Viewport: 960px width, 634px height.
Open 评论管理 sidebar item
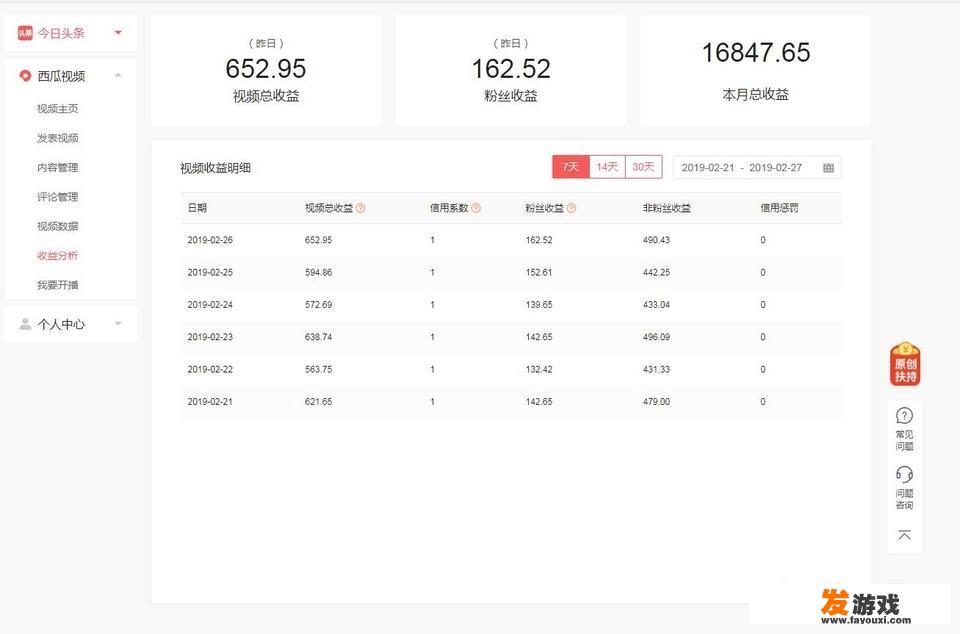click(58, 197)
